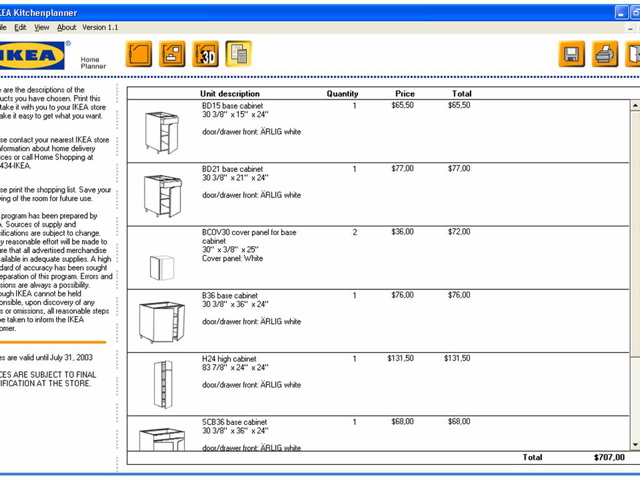This screenshot has width=640, height=480.
Task: Click the IKEA logo
Action: [31, 56]
